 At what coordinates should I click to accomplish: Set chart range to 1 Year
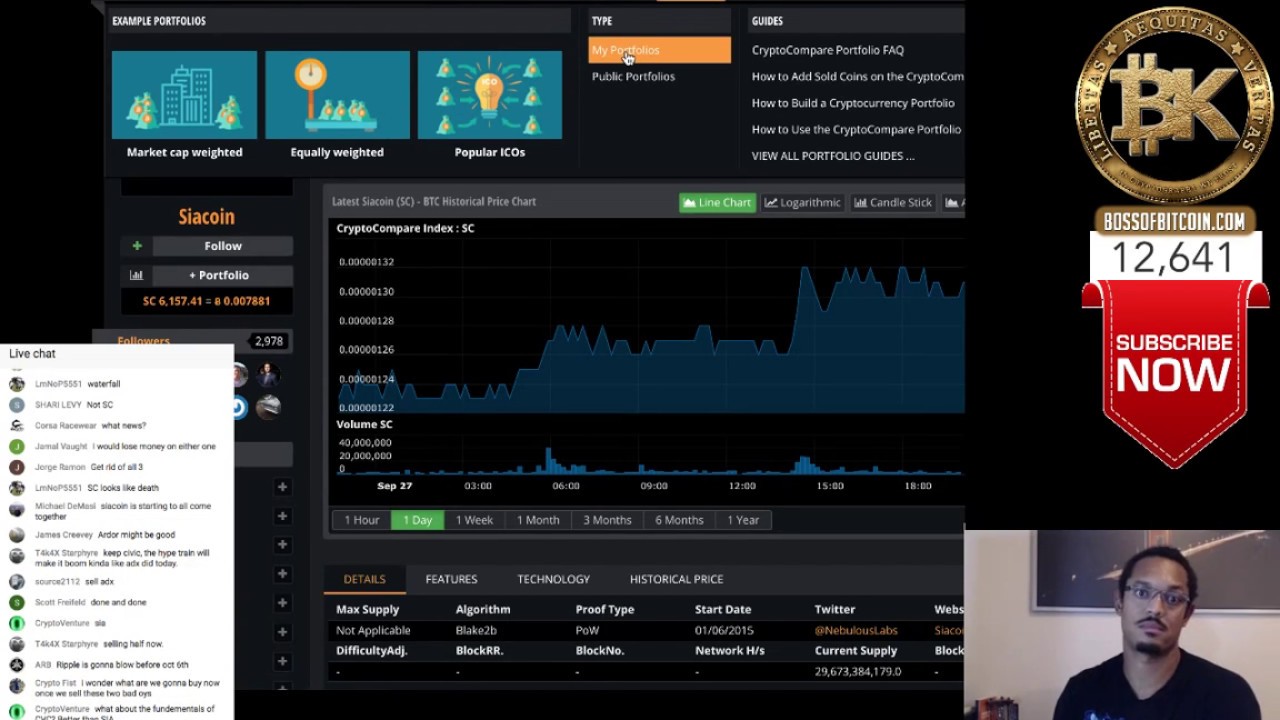click(x=743, y=520)
